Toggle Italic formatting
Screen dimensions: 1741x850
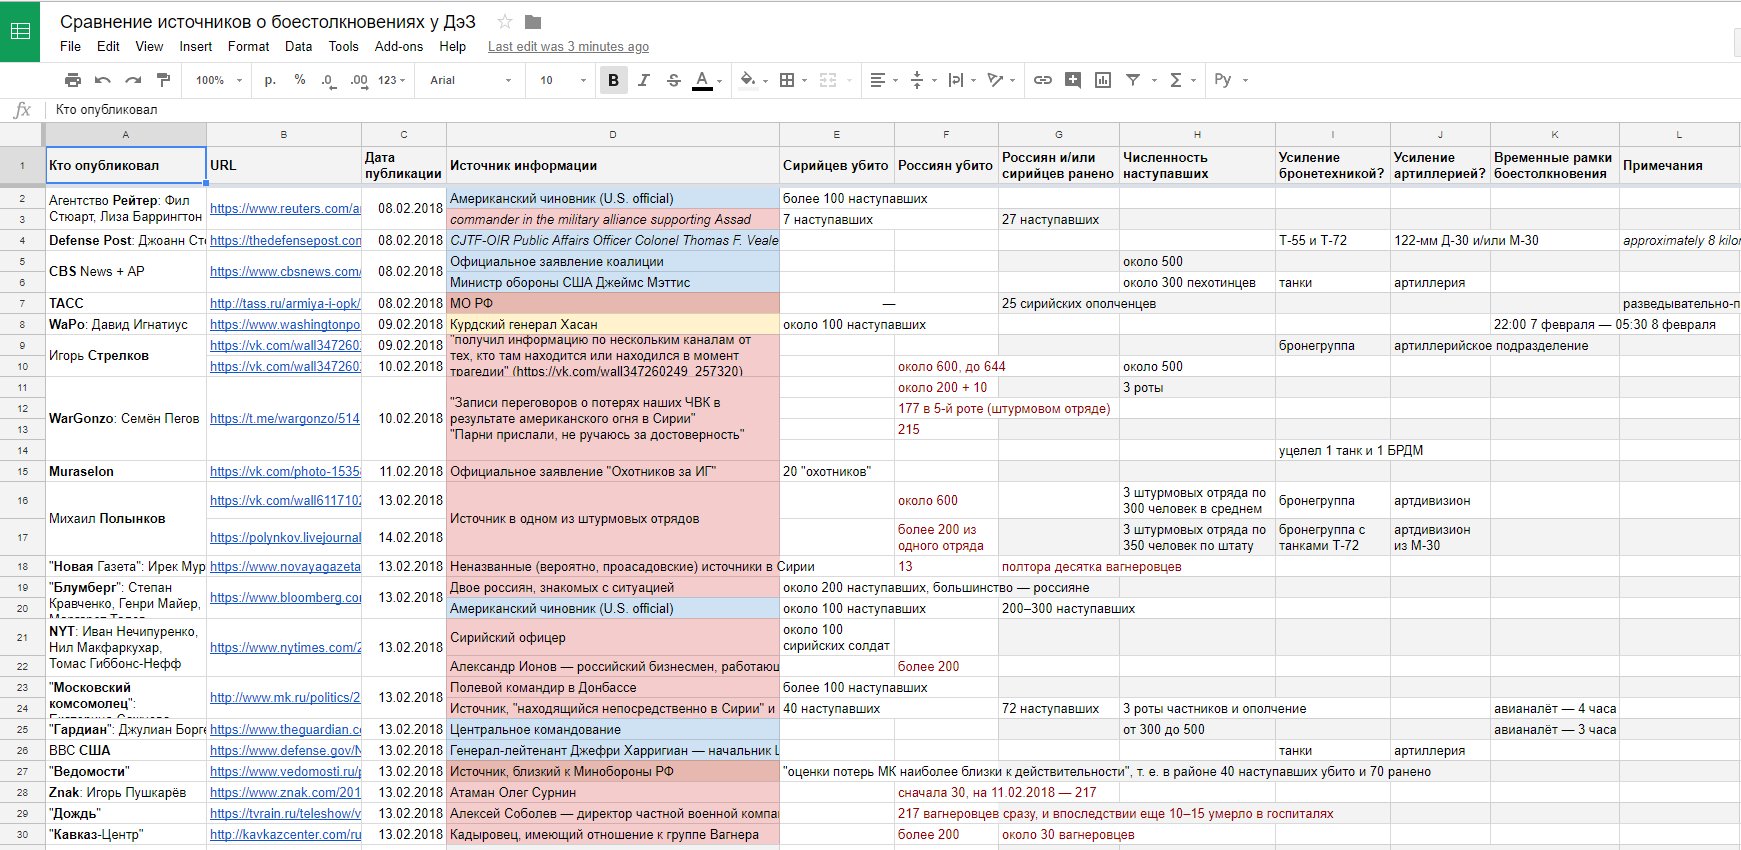pos(643,80)
